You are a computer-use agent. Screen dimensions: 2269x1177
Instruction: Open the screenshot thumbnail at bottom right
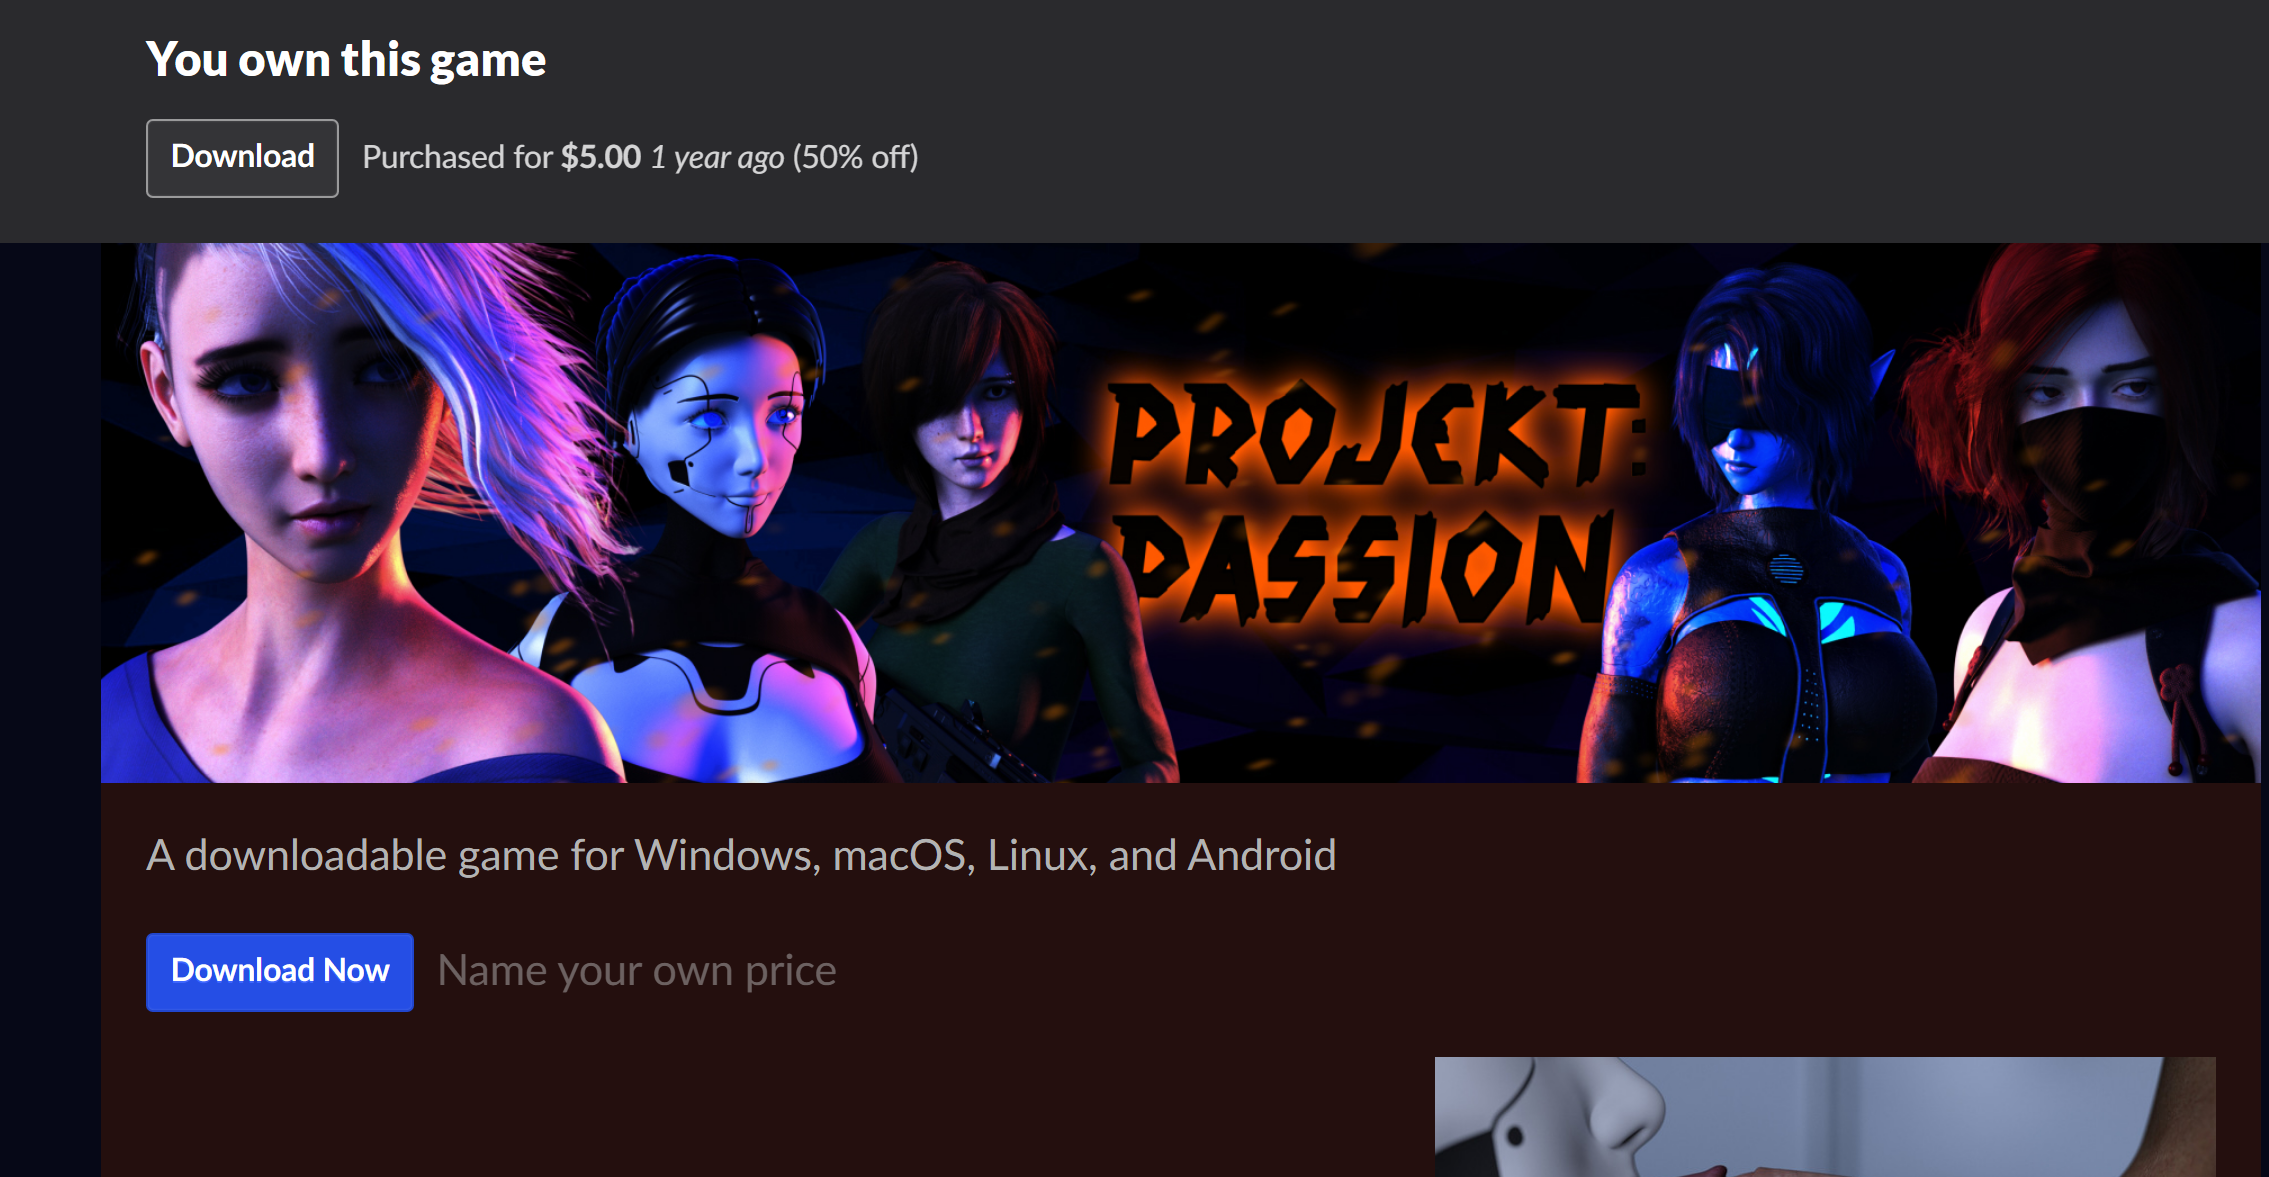point(1825,1117)
